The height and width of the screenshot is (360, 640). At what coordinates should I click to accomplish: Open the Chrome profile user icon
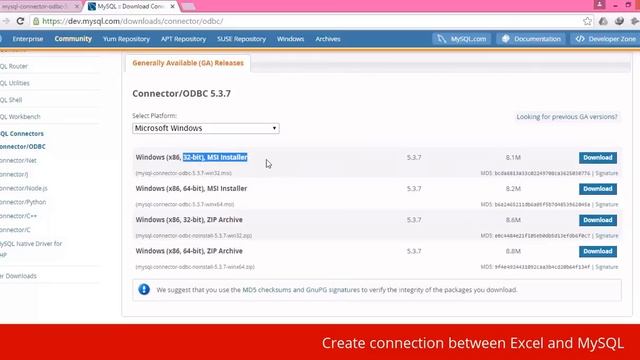pos(600,5)
